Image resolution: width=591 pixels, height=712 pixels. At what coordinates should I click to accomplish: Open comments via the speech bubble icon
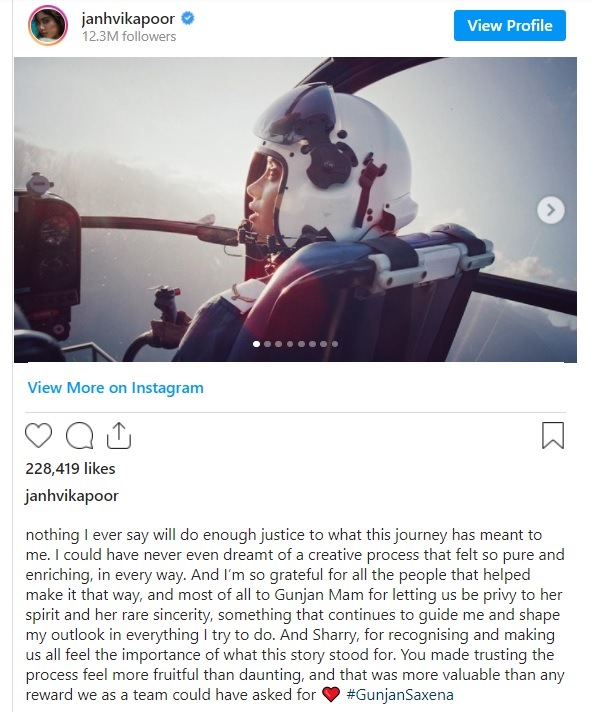click(79, 436)
